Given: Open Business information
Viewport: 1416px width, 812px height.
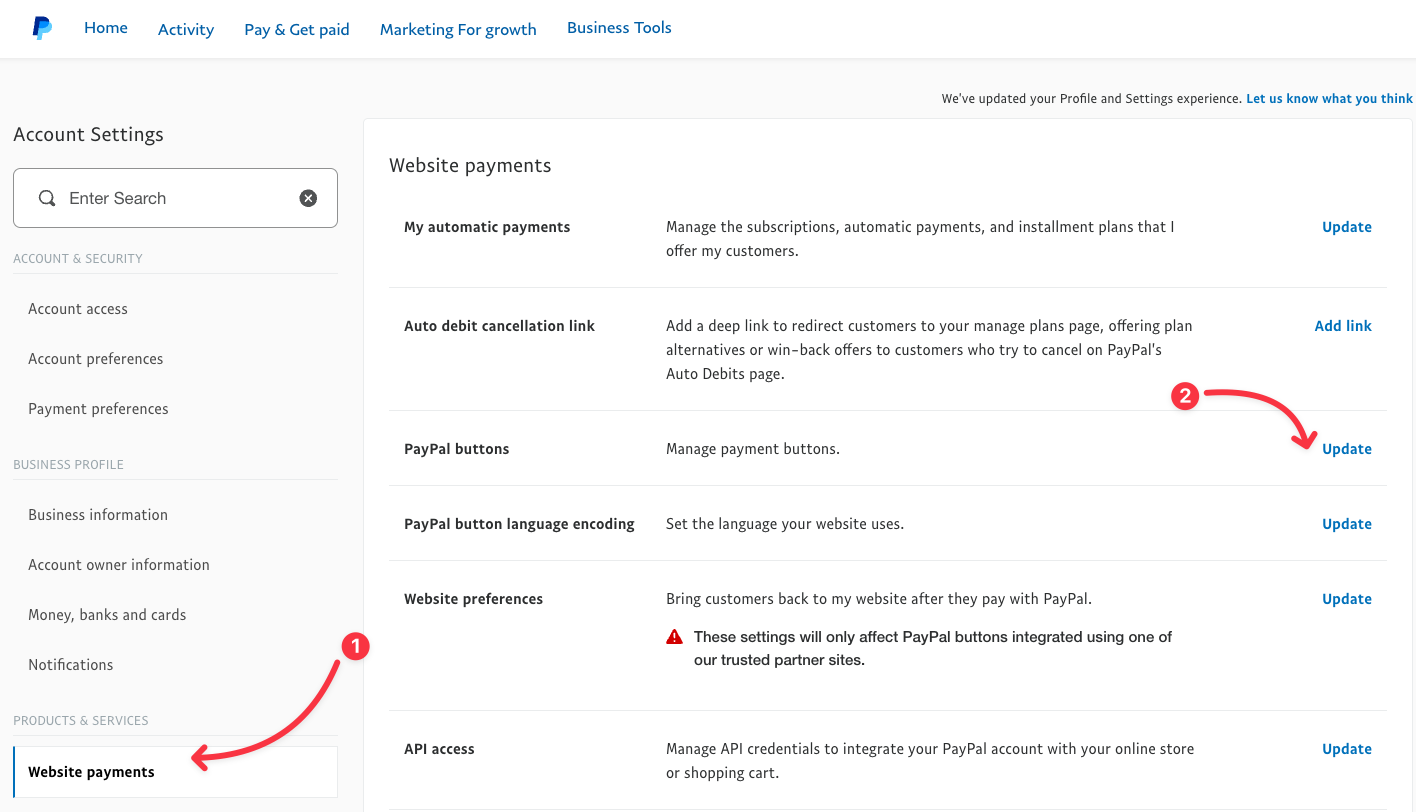Looking at the screenshot, I should coord(98,515).
